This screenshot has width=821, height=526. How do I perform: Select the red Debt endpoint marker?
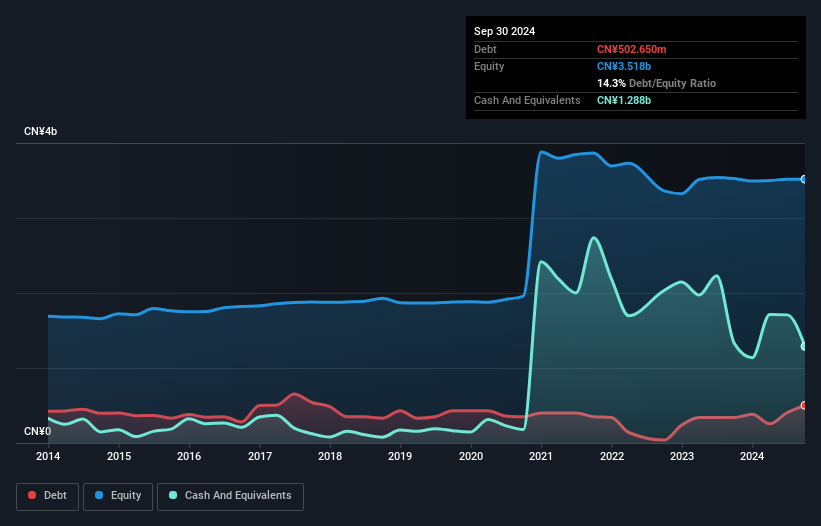point(804,406)
